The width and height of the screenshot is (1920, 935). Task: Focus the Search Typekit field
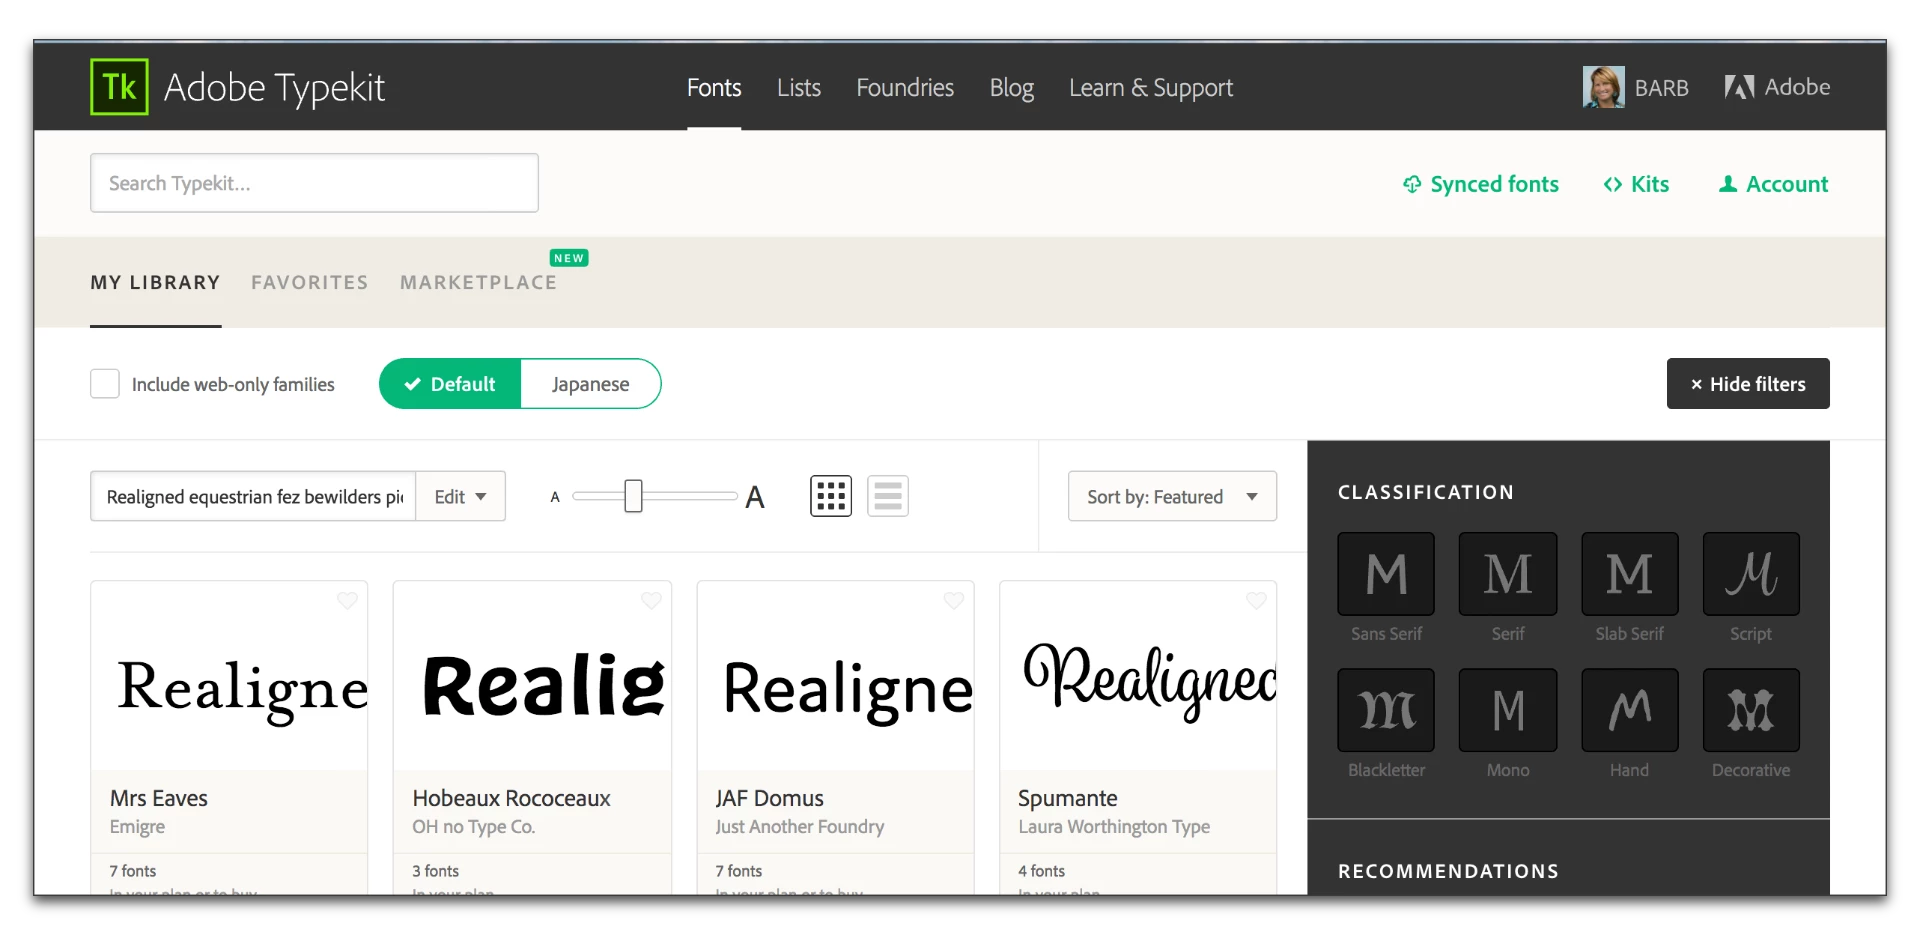(x=314, y=183)
